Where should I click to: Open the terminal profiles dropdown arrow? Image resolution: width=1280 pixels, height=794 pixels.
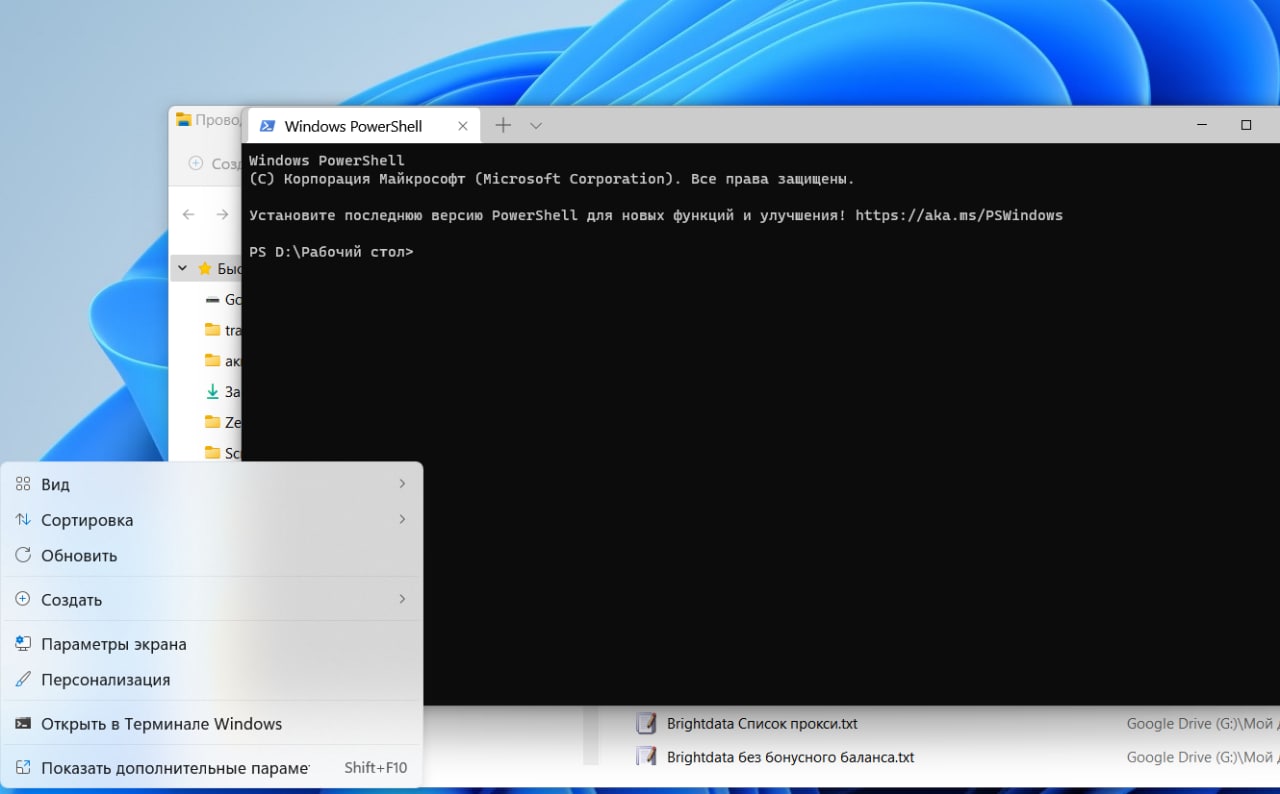(x=536, y=126)
